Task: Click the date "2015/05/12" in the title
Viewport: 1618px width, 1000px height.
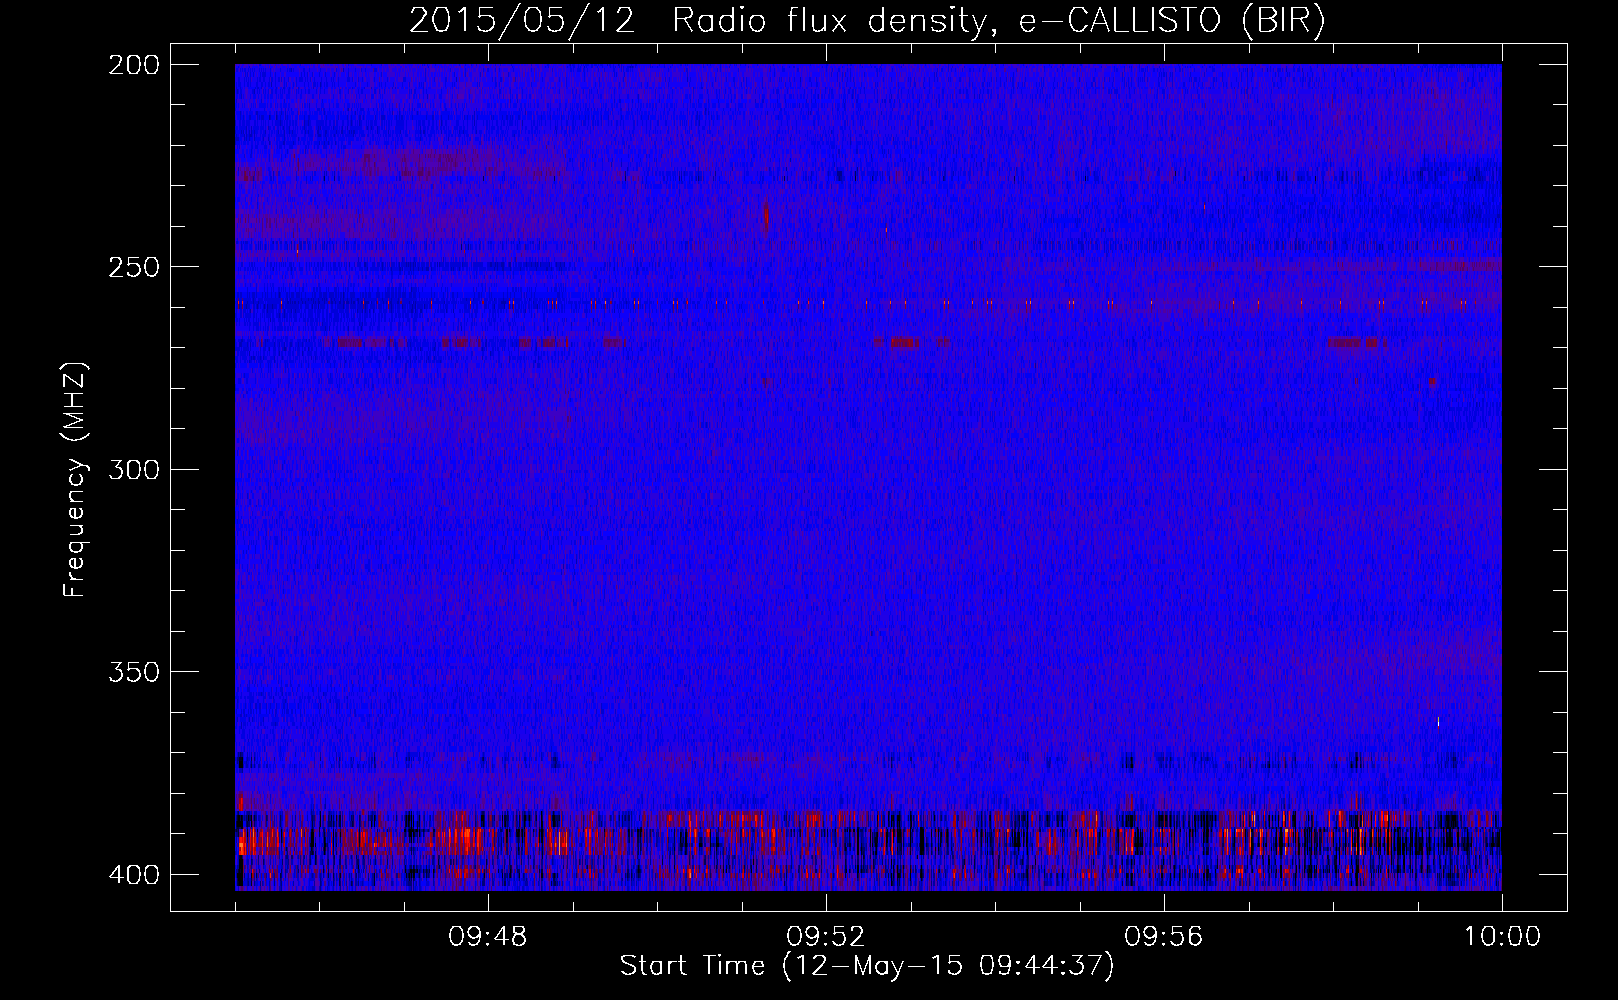Action: click(522, 21)
